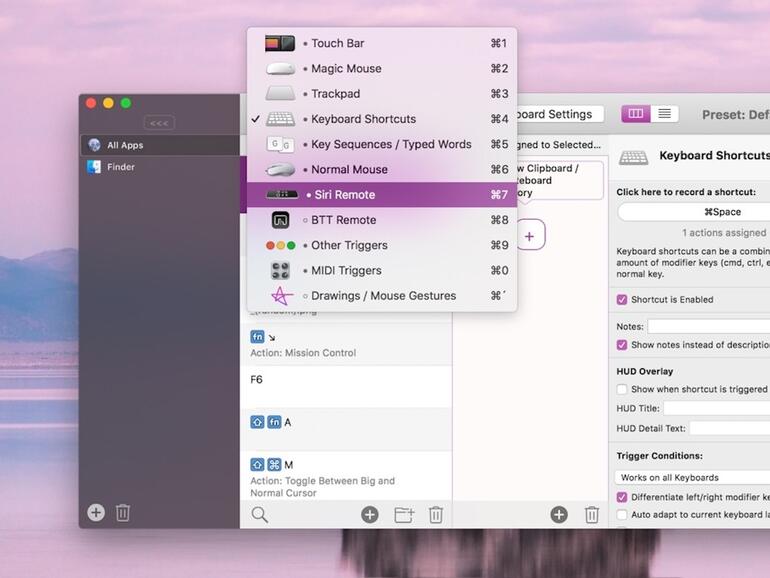Open the trigger search magnifier

pyautogui.click(x=259, y=515)
